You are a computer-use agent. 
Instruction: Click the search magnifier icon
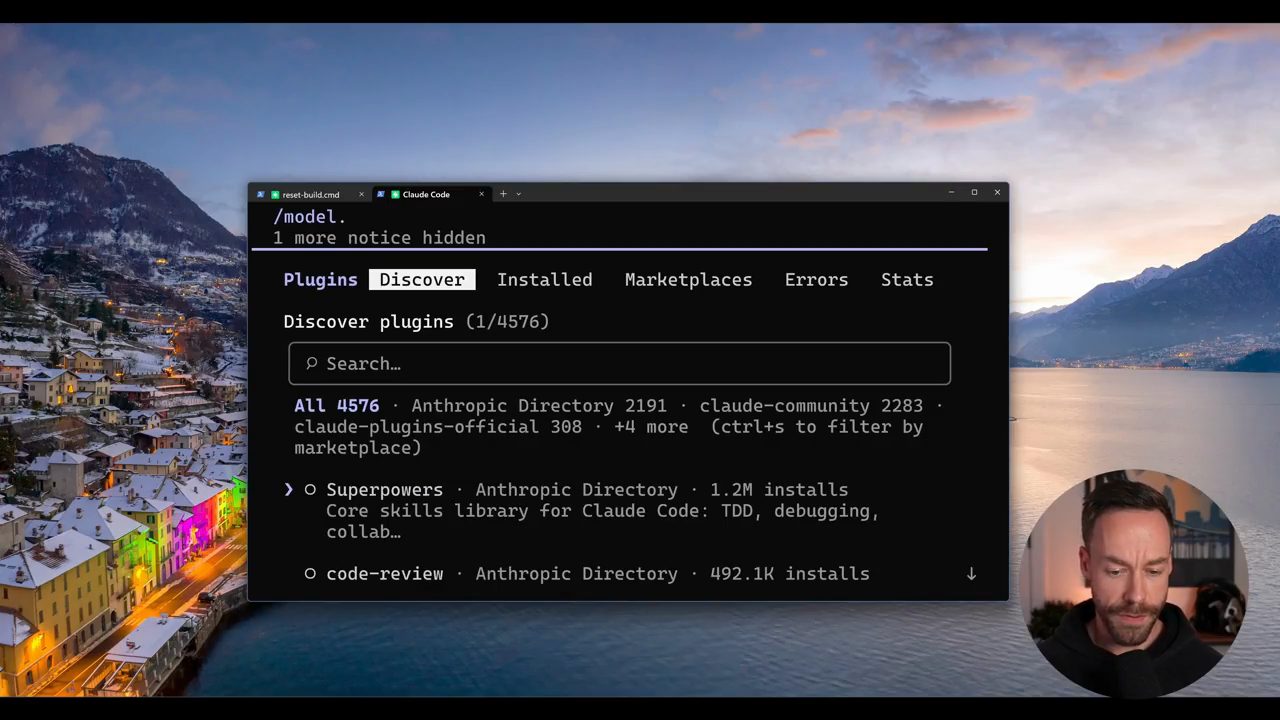coord(311,364)
